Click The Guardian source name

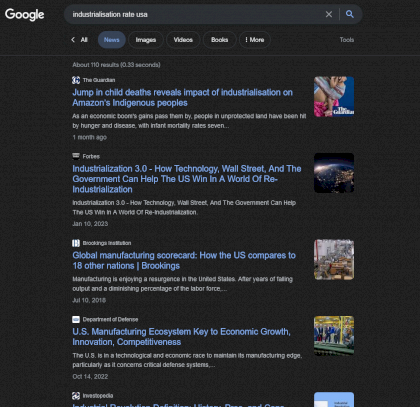[x=99, y=80]
